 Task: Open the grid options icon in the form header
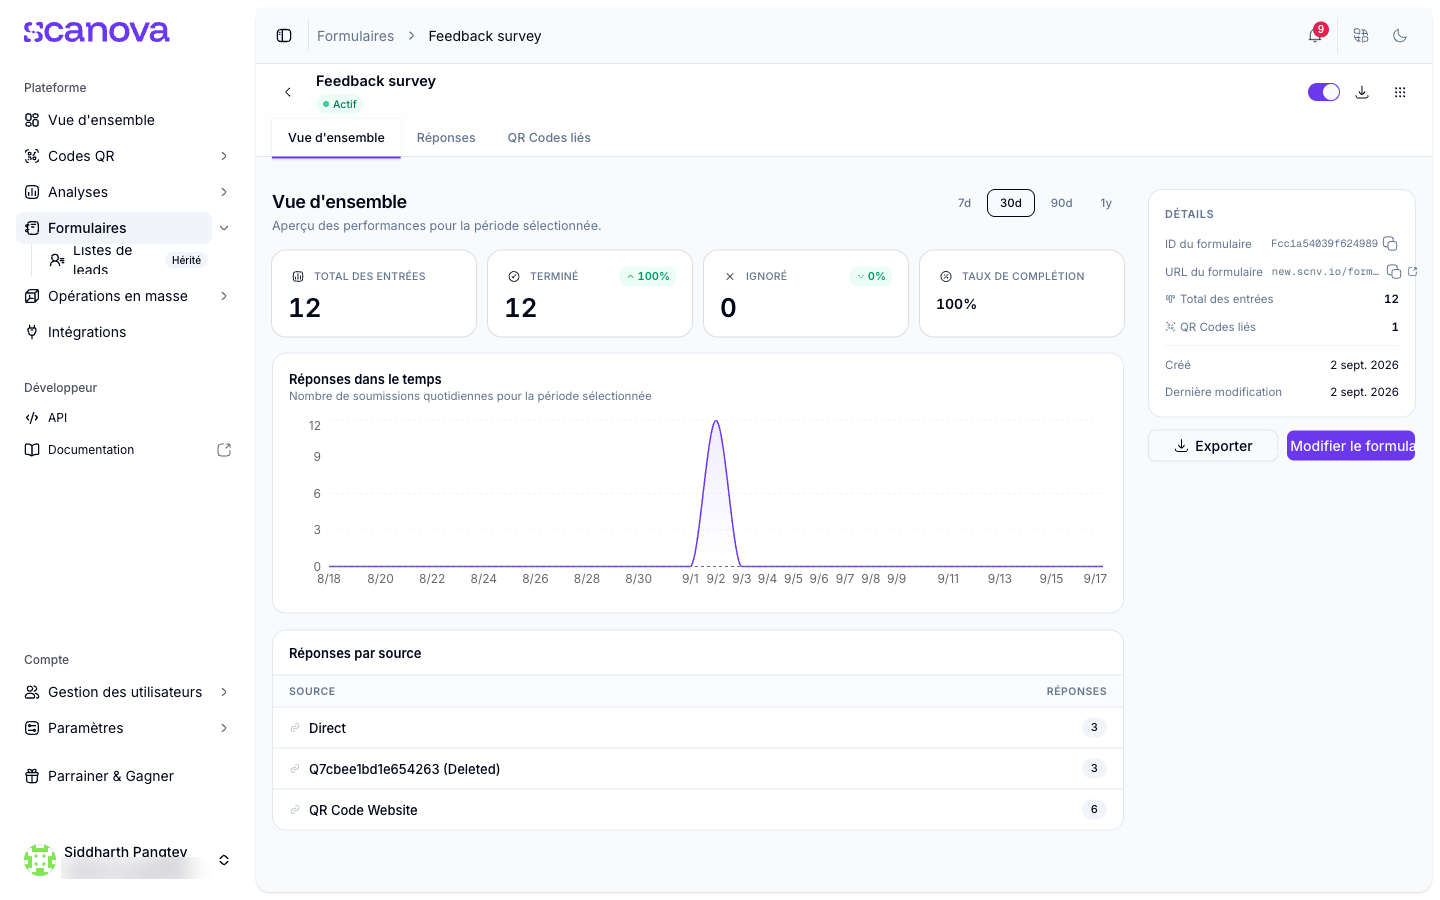[1400, 92]
